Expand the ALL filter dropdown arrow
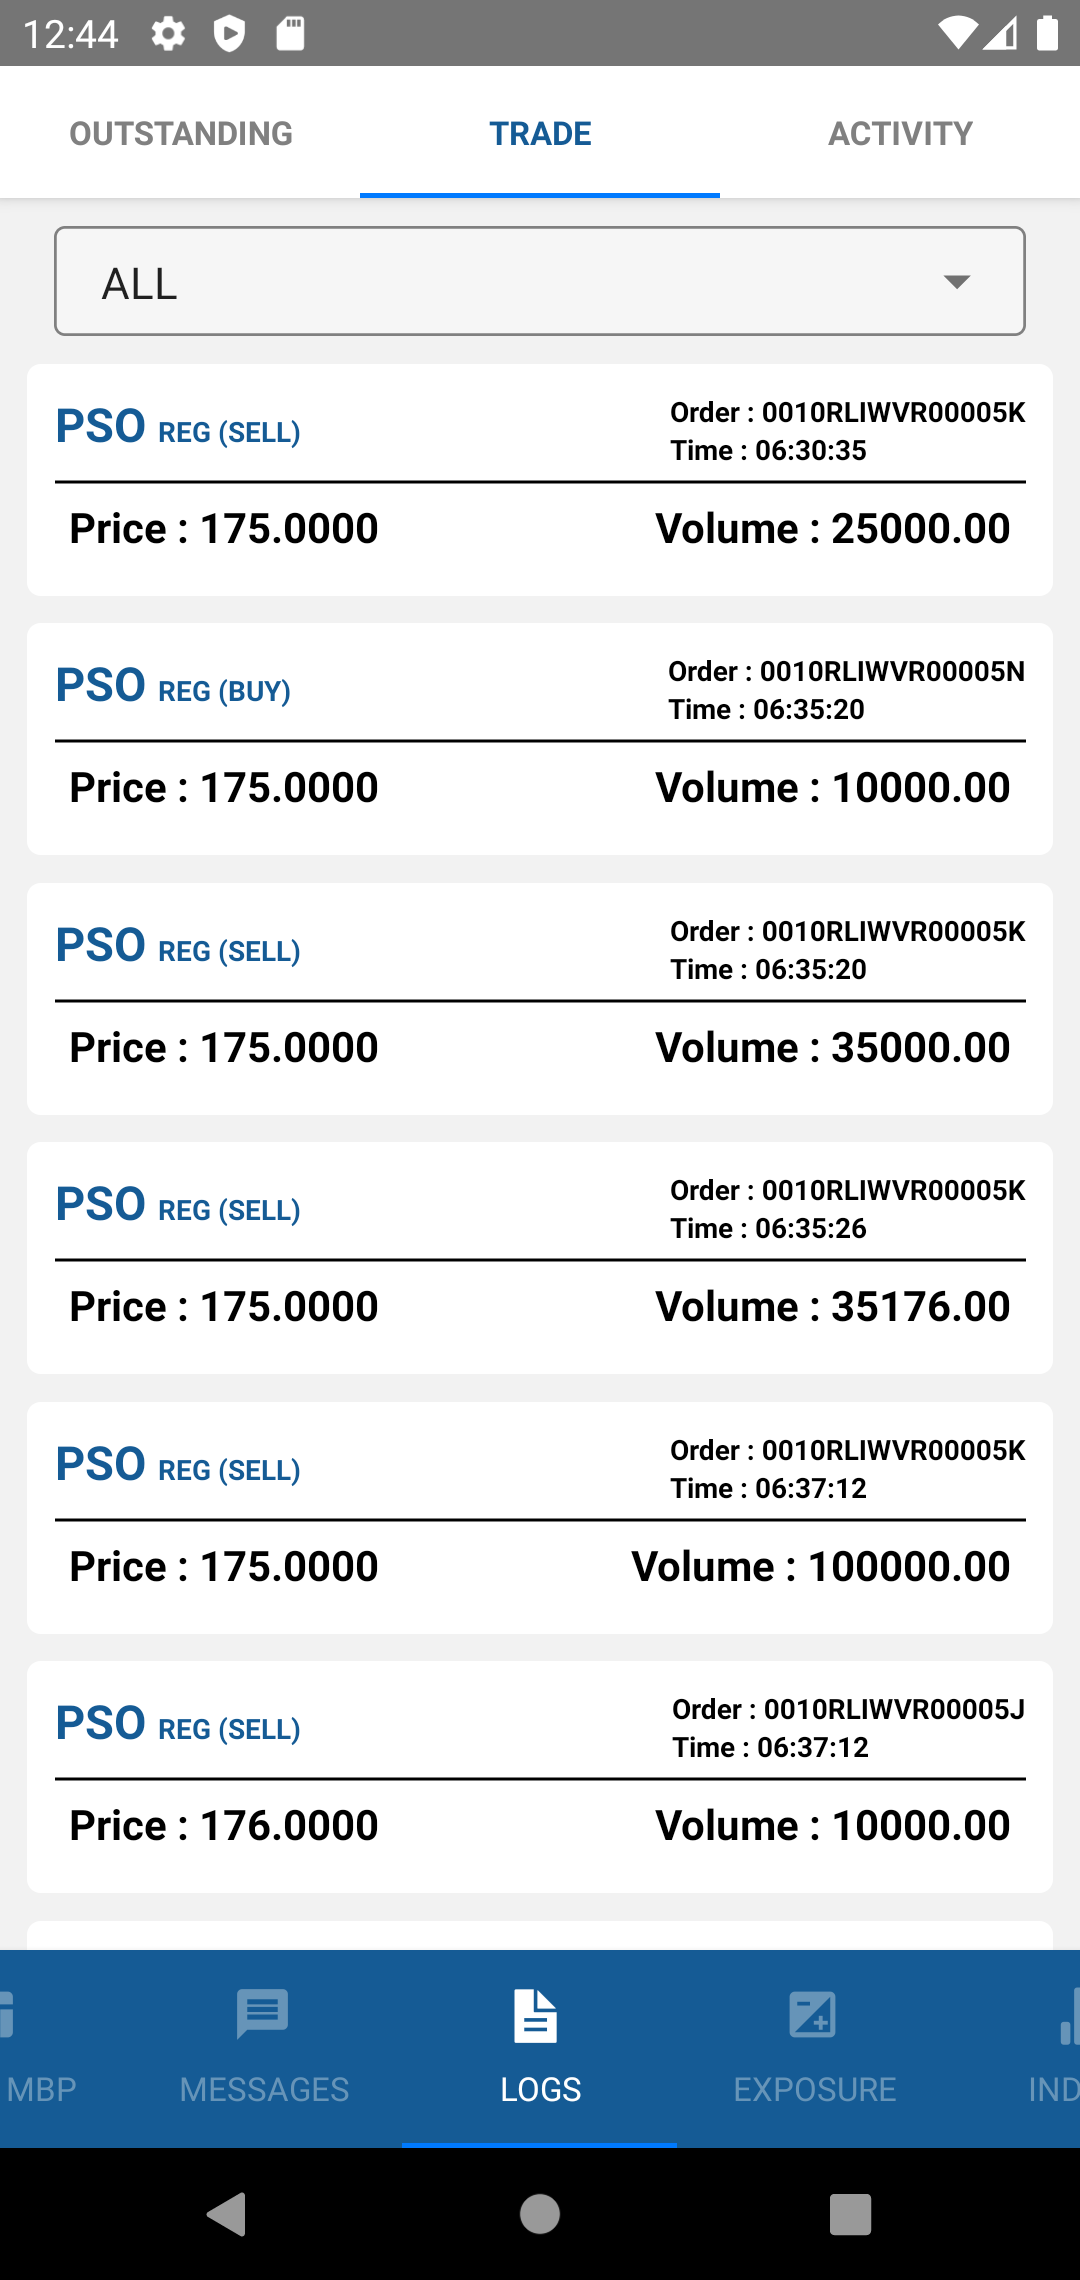 [957, 282]
